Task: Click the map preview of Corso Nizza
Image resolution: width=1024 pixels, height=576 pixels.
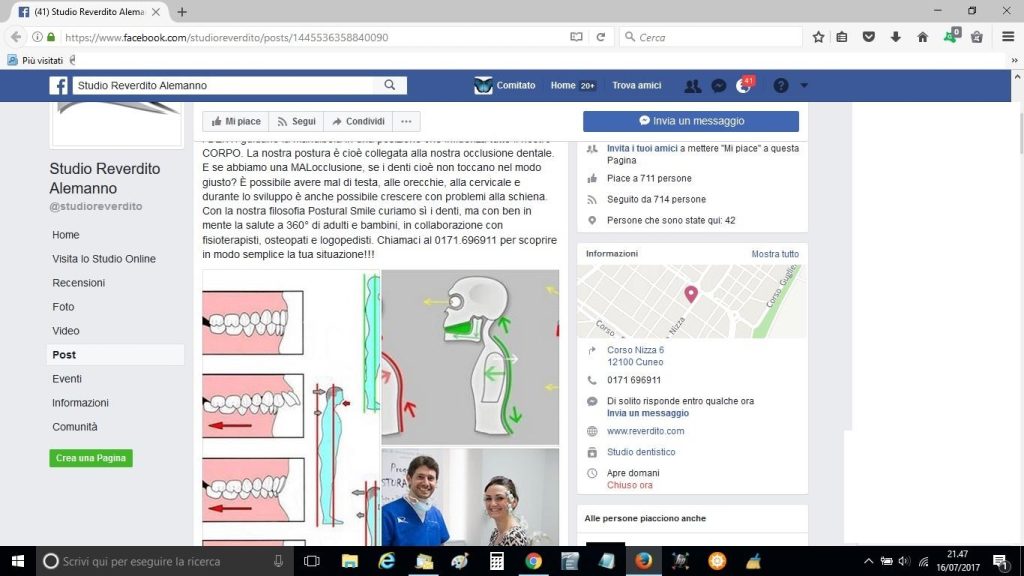Action: click(692, 300)
